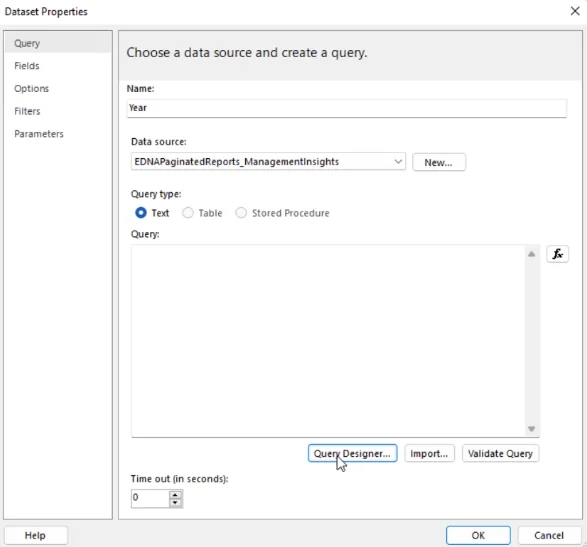Click Validate Query
The image size is (587, 547).
pyautogui.click(x=500, y=453)
